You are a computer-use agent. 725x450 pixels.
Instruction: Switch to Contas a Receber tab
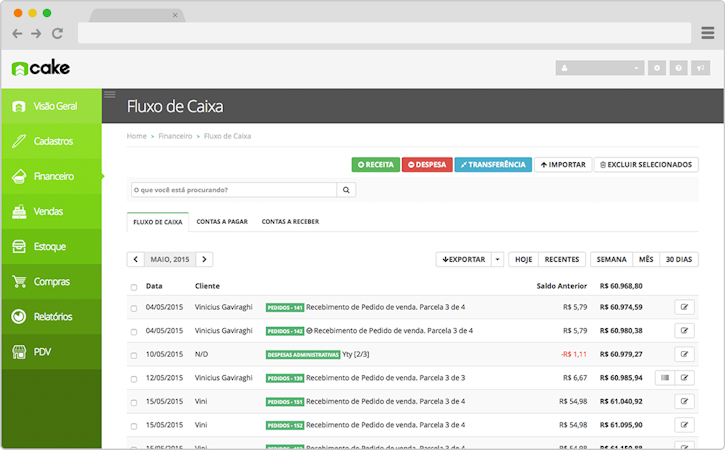(x=290, y=222)
